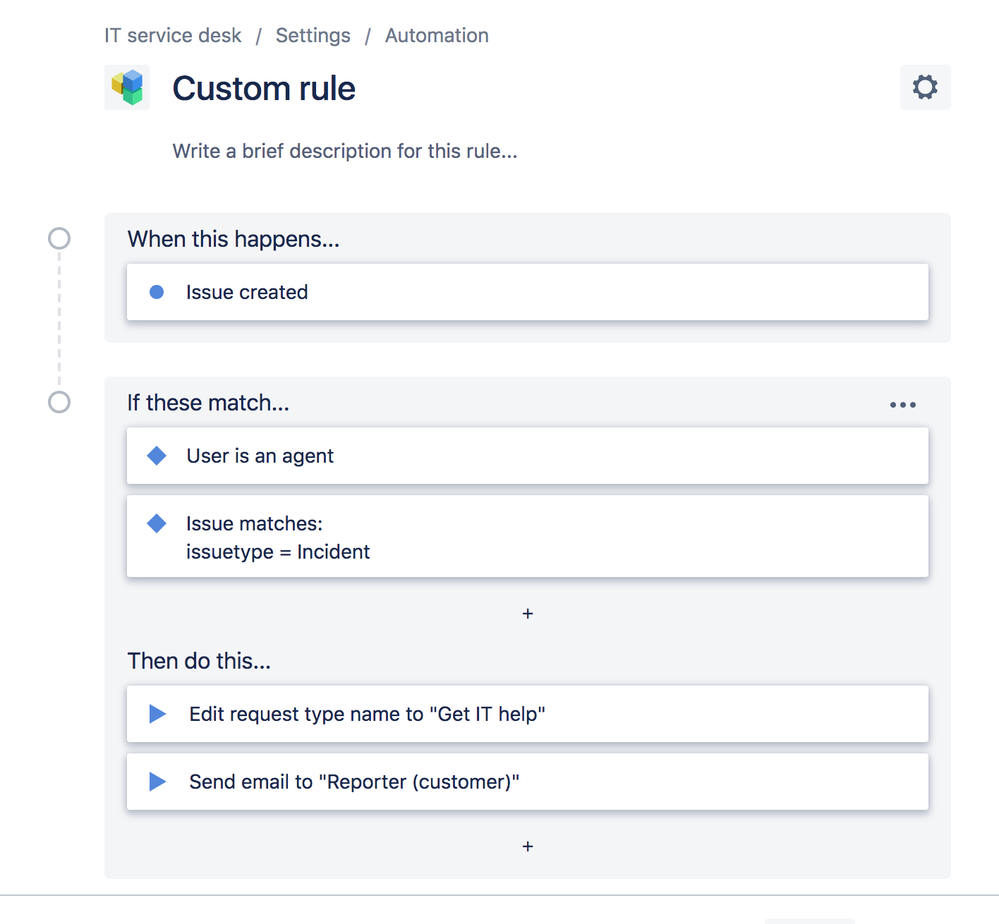Expand the User is an agent condition

coord(527,455)
